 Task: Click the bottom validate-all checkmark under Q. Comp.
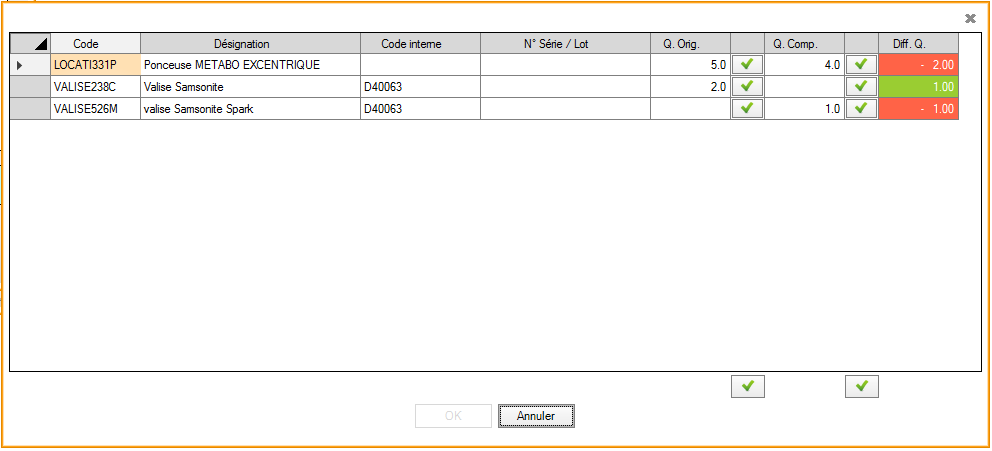861,386
